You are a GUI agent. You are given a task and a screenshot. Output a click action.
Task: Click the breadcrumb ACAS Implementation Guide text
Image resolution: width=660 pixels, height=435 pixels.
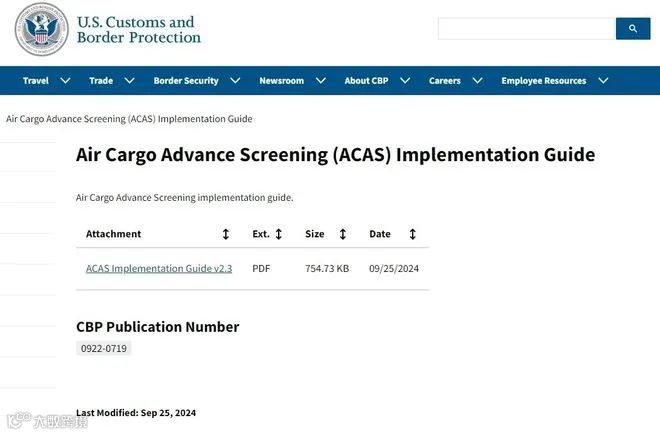tap(129, 119)
